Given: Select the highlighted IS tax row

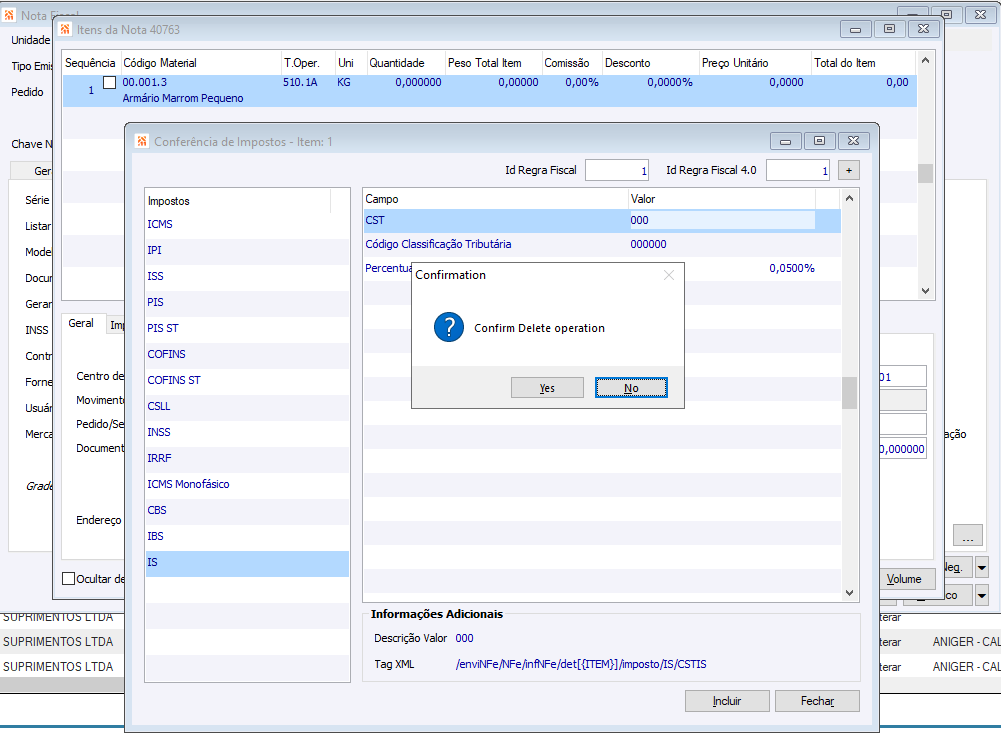Looking at the screenshot, I should coord(247,563).
